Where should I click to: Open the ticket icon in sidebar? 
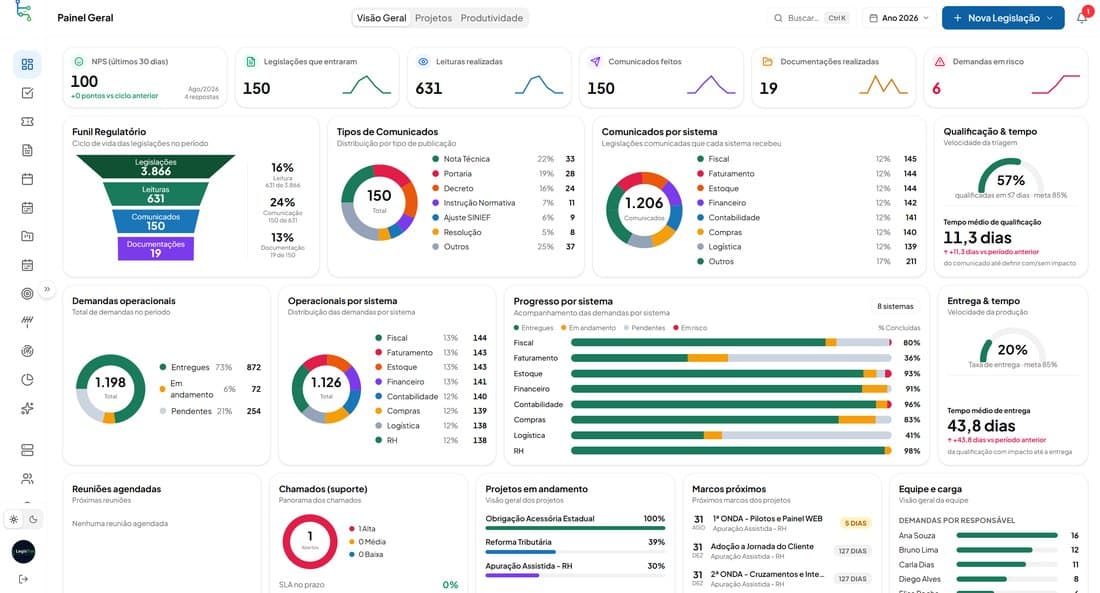[27, 122]
